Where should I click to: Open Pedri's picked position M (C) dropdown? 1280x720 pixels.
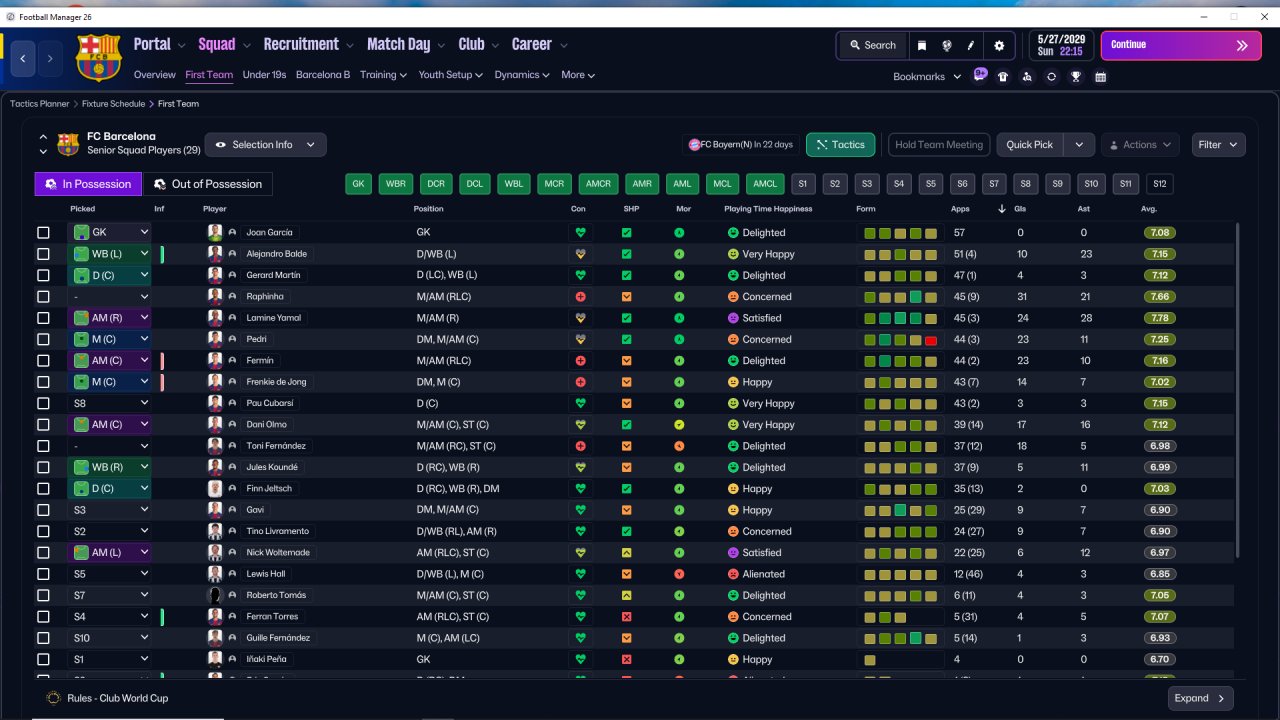tap(110, 339)
